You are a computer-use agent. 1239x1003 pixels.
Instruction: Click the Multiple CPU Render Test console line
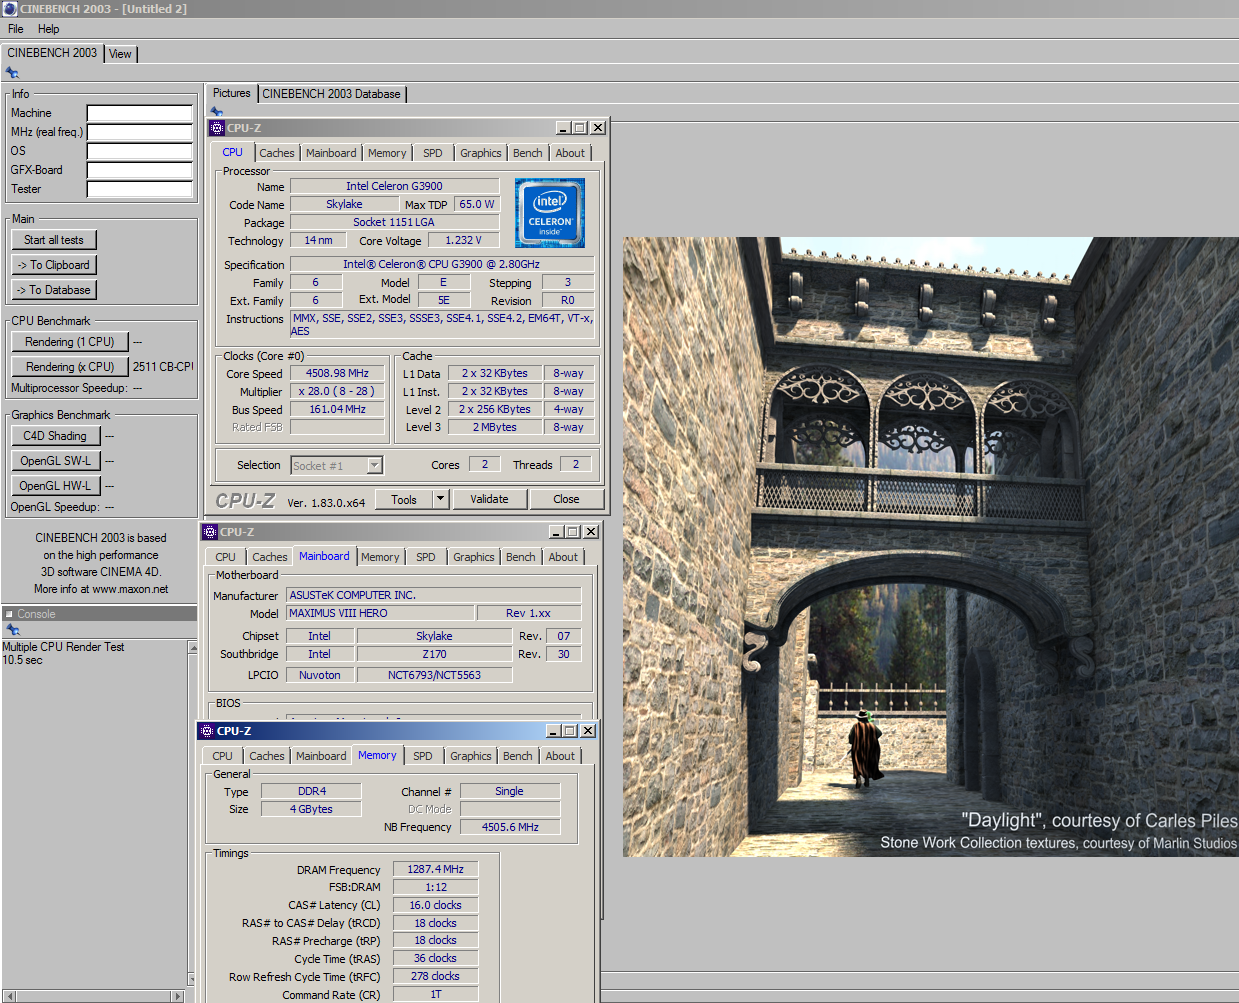tap(63, 647)
